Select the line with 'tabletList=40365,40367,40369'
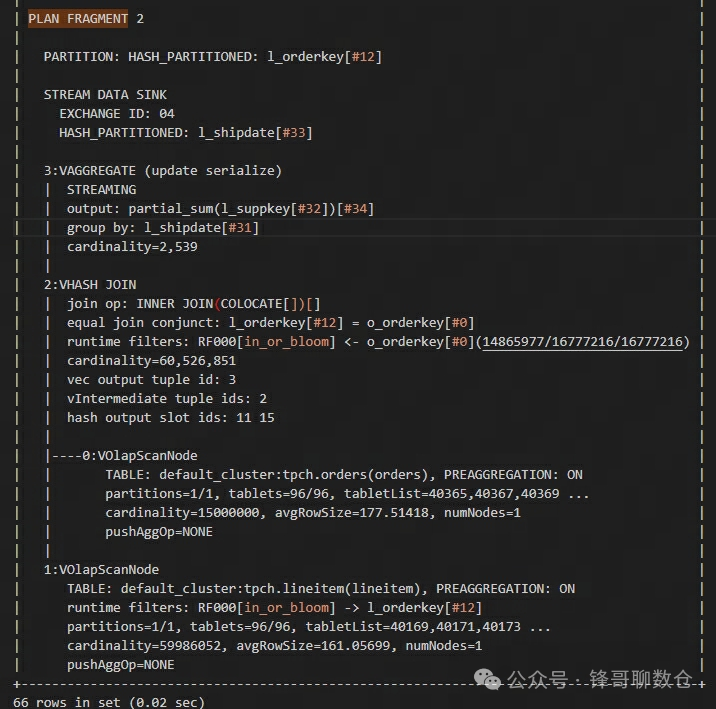Image resolution: width=716 pixels, height=709 pixels. point(347,494)
